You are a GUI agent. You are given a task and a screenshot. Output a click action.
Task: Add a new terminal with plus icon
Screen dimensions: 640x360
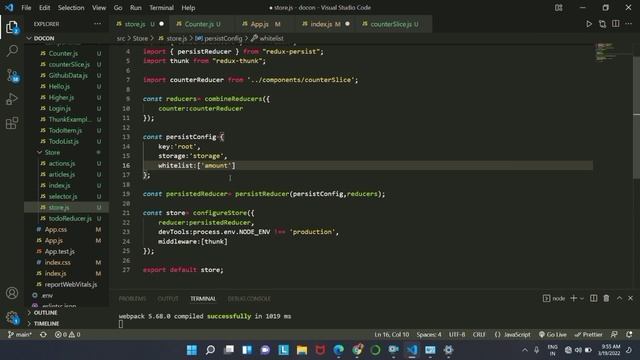click(x=573, y=298)
